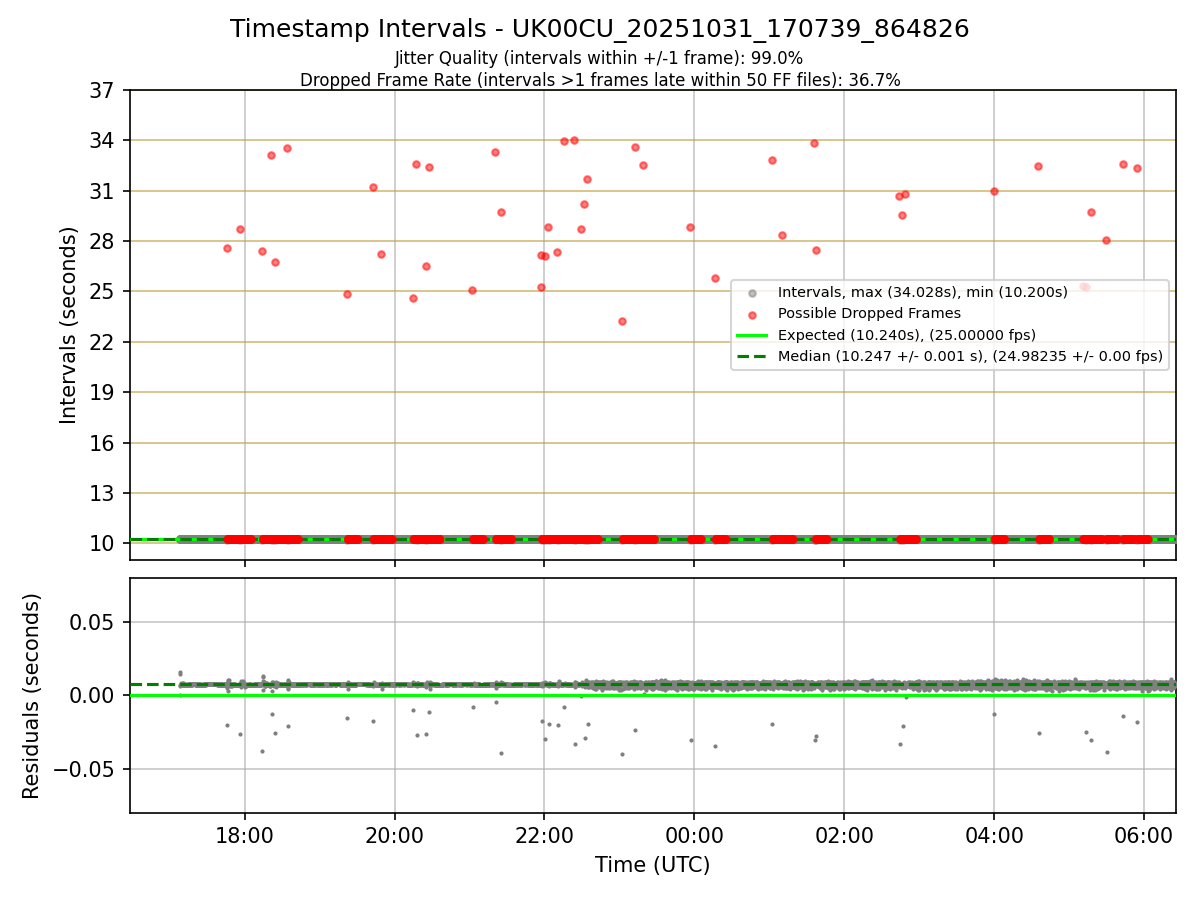The image size is (1200, 900).
Task: Click the gray dot marker in the legend
Action: coord(752,294)
